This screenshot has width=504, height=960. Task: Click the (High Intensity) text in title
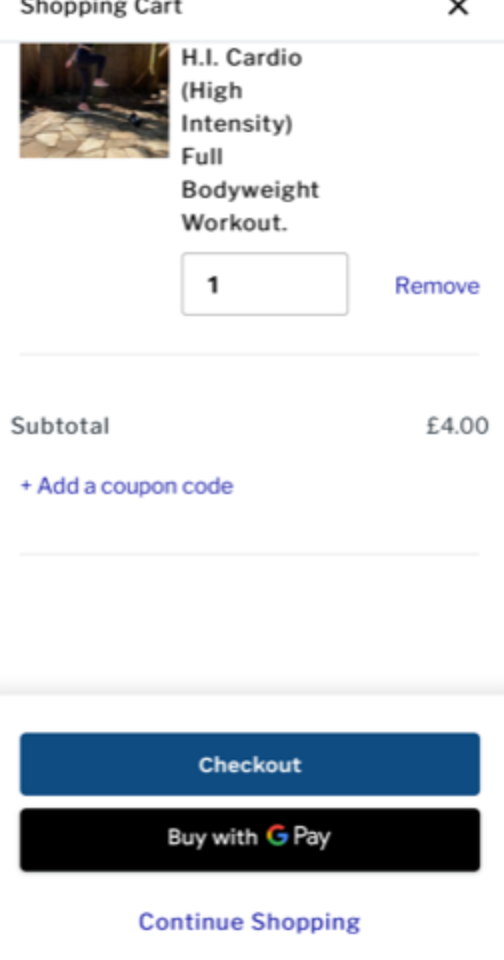tap(236, 107)
